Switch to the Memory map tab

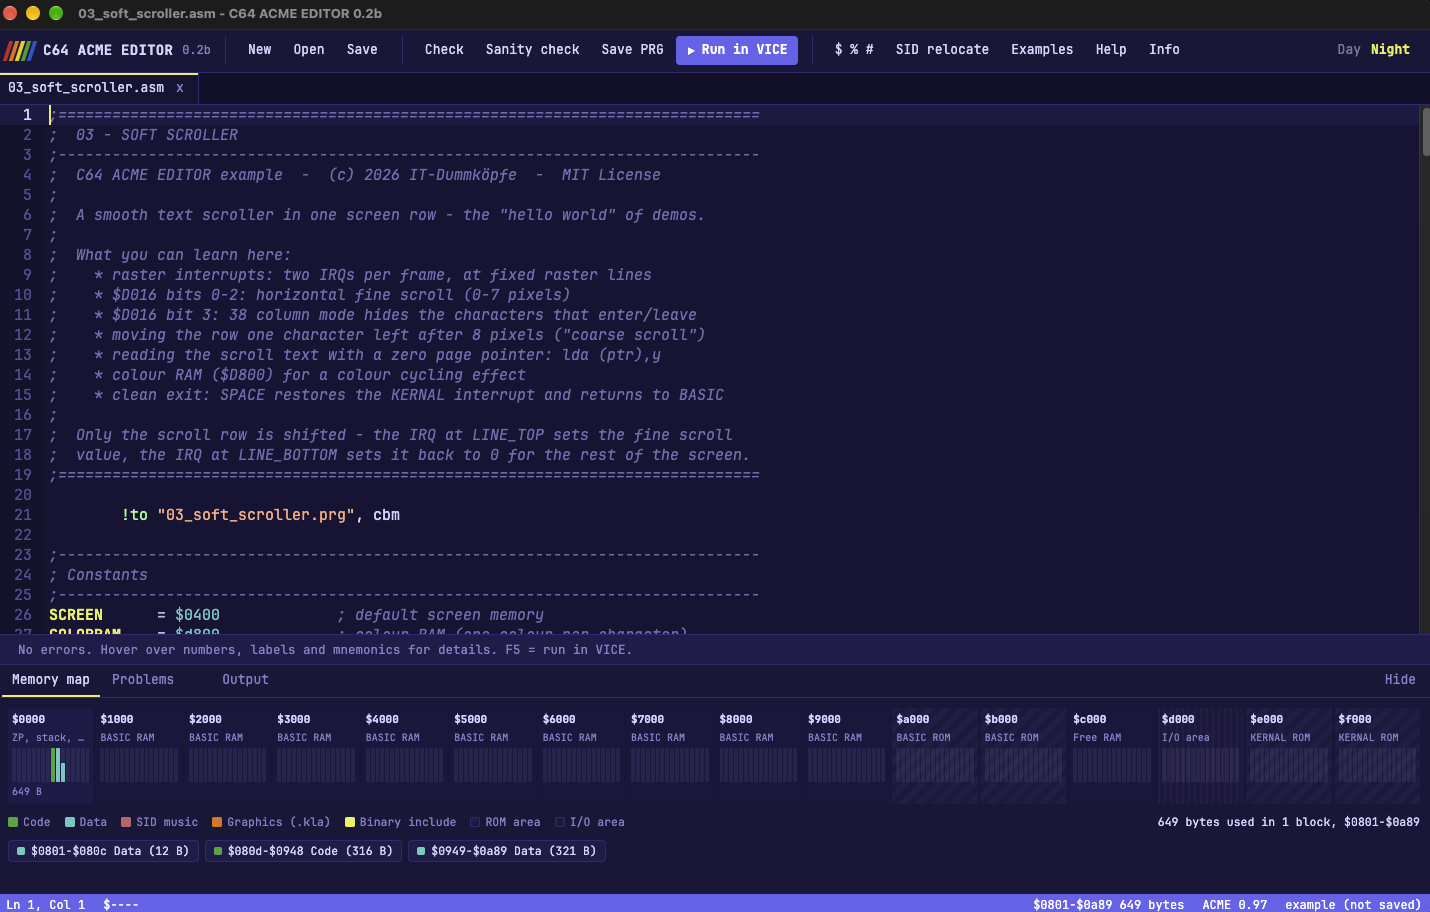click(x=51, y=680)
